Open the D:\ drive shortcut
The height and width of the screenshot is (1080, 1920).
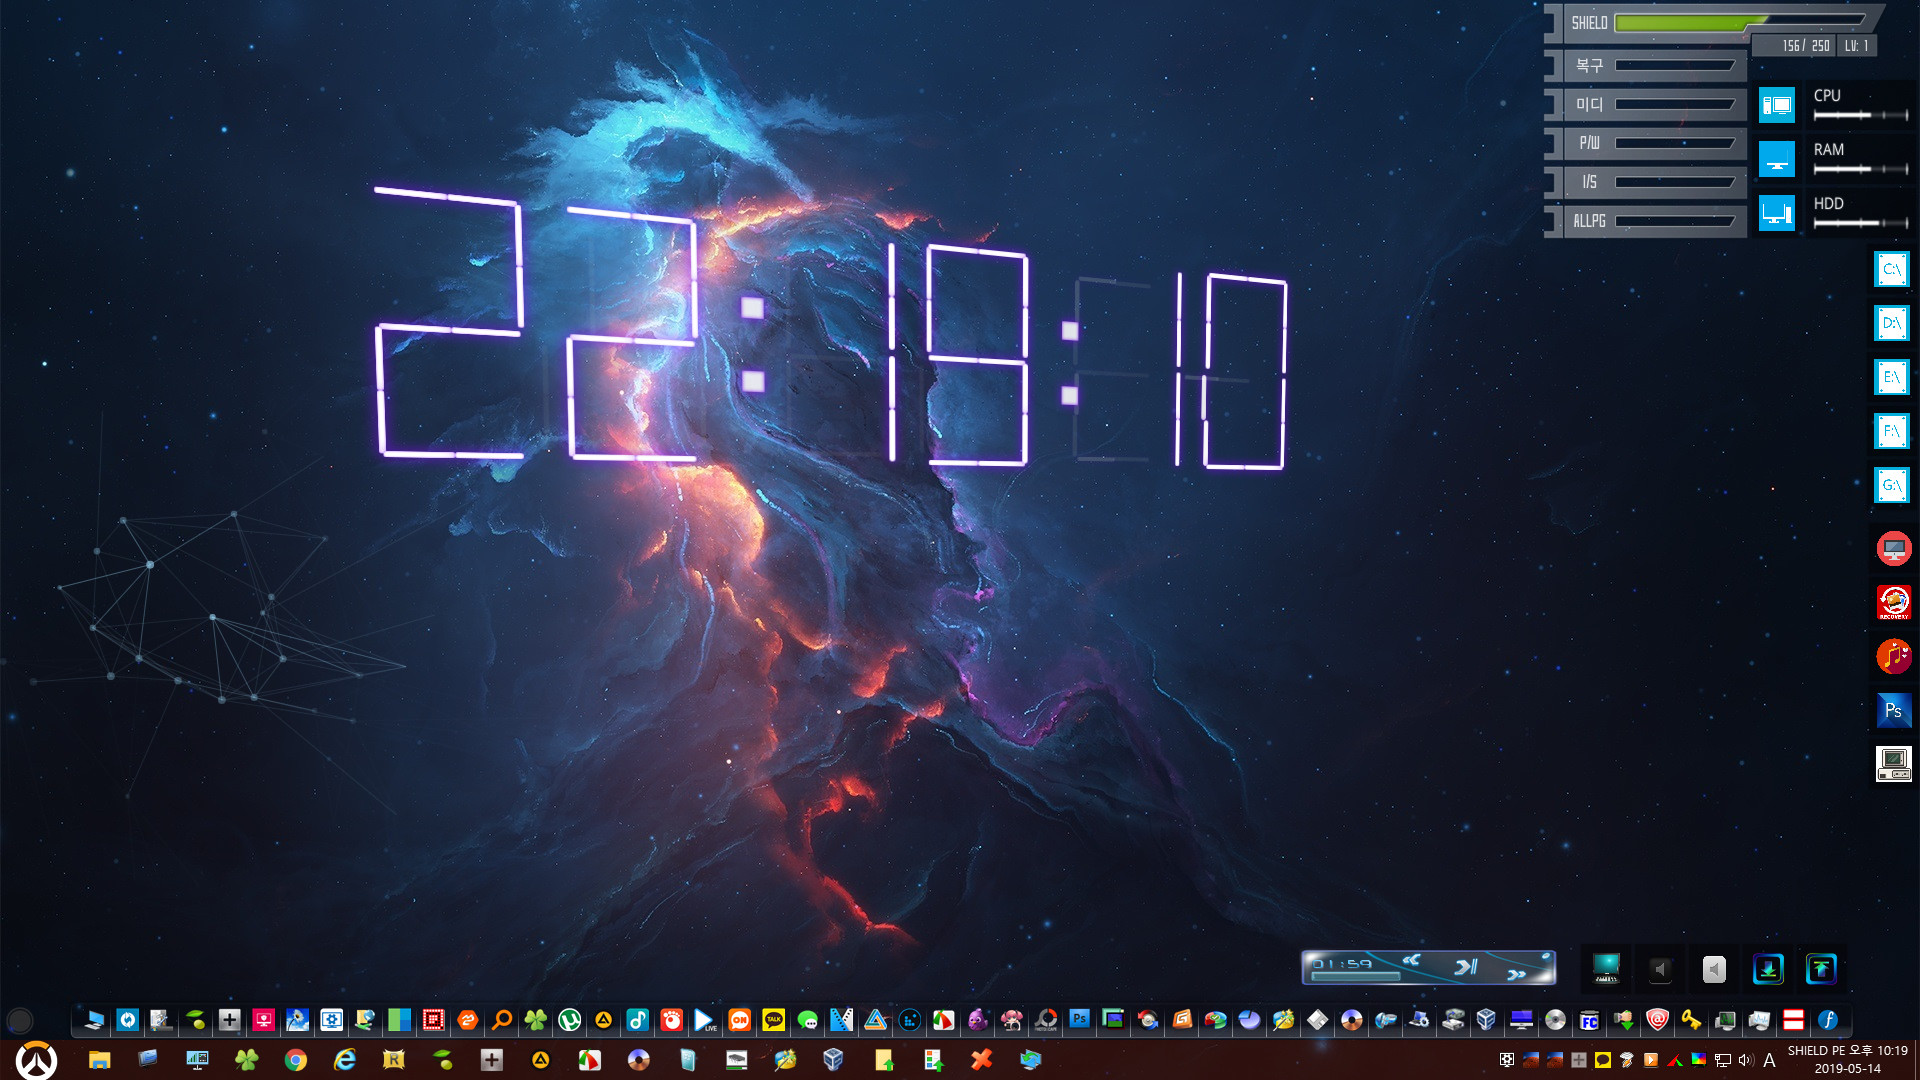tap(1891, 324)
